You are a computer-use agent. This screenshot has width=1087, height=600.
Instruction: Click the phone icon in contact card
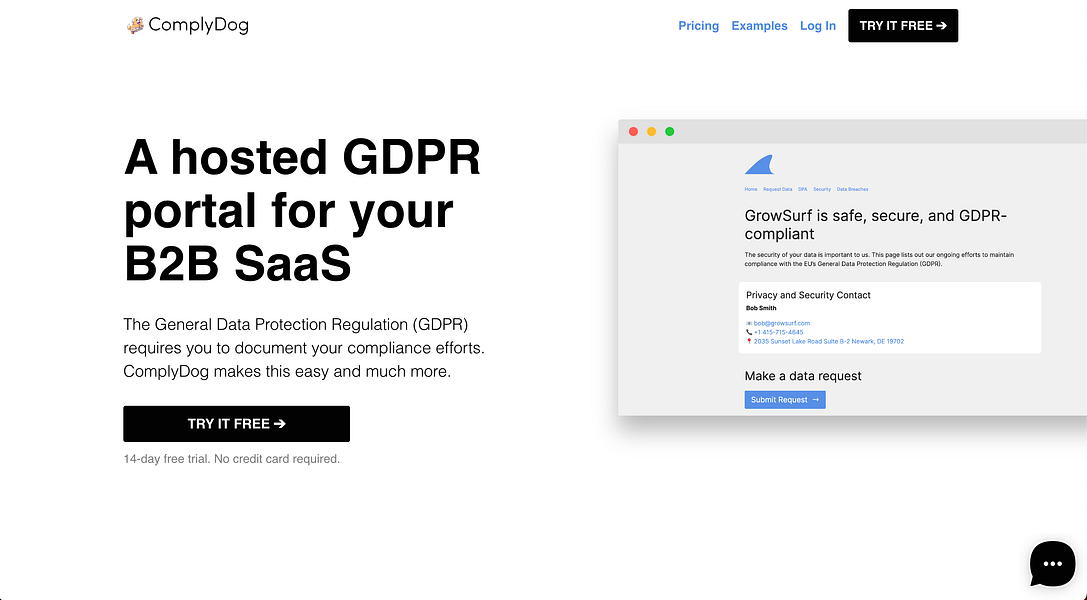[x=749, y=332]
